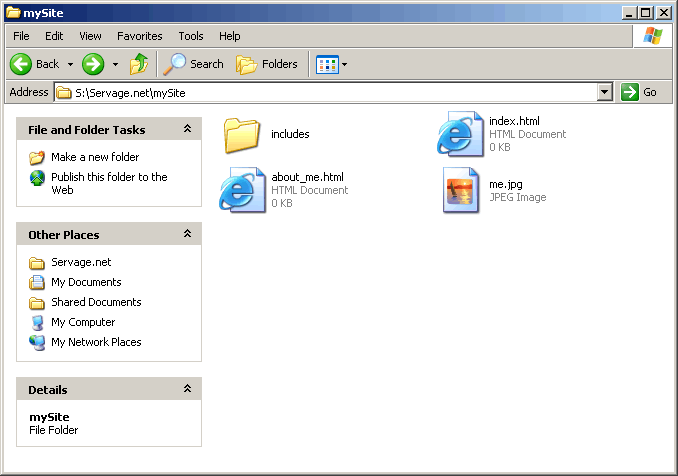
Task: Select the includes folder icon
Action: coord(242,134)
